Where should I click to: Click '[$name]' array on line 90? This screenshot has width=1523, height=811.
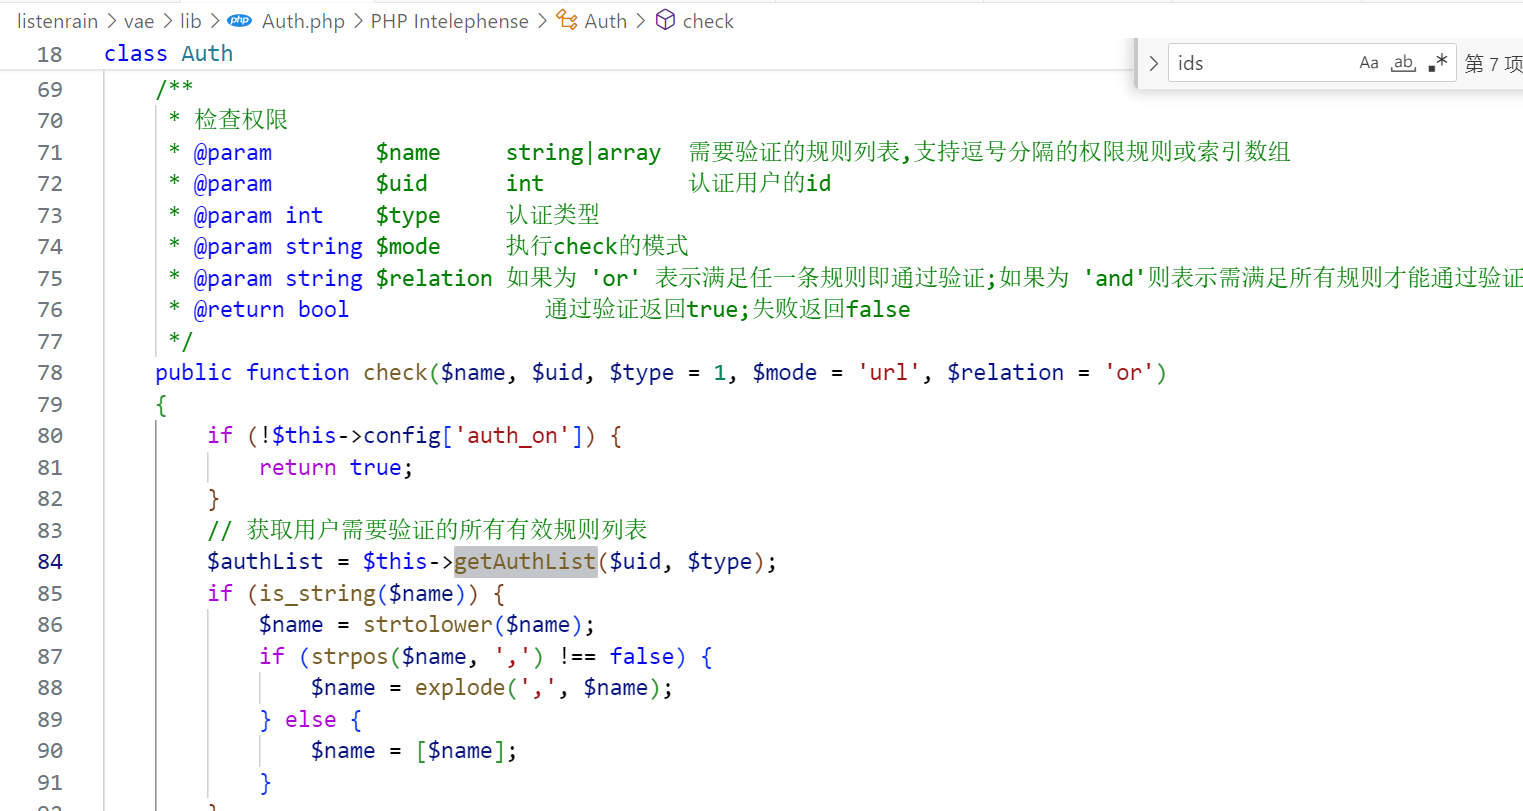pos(461,751)
